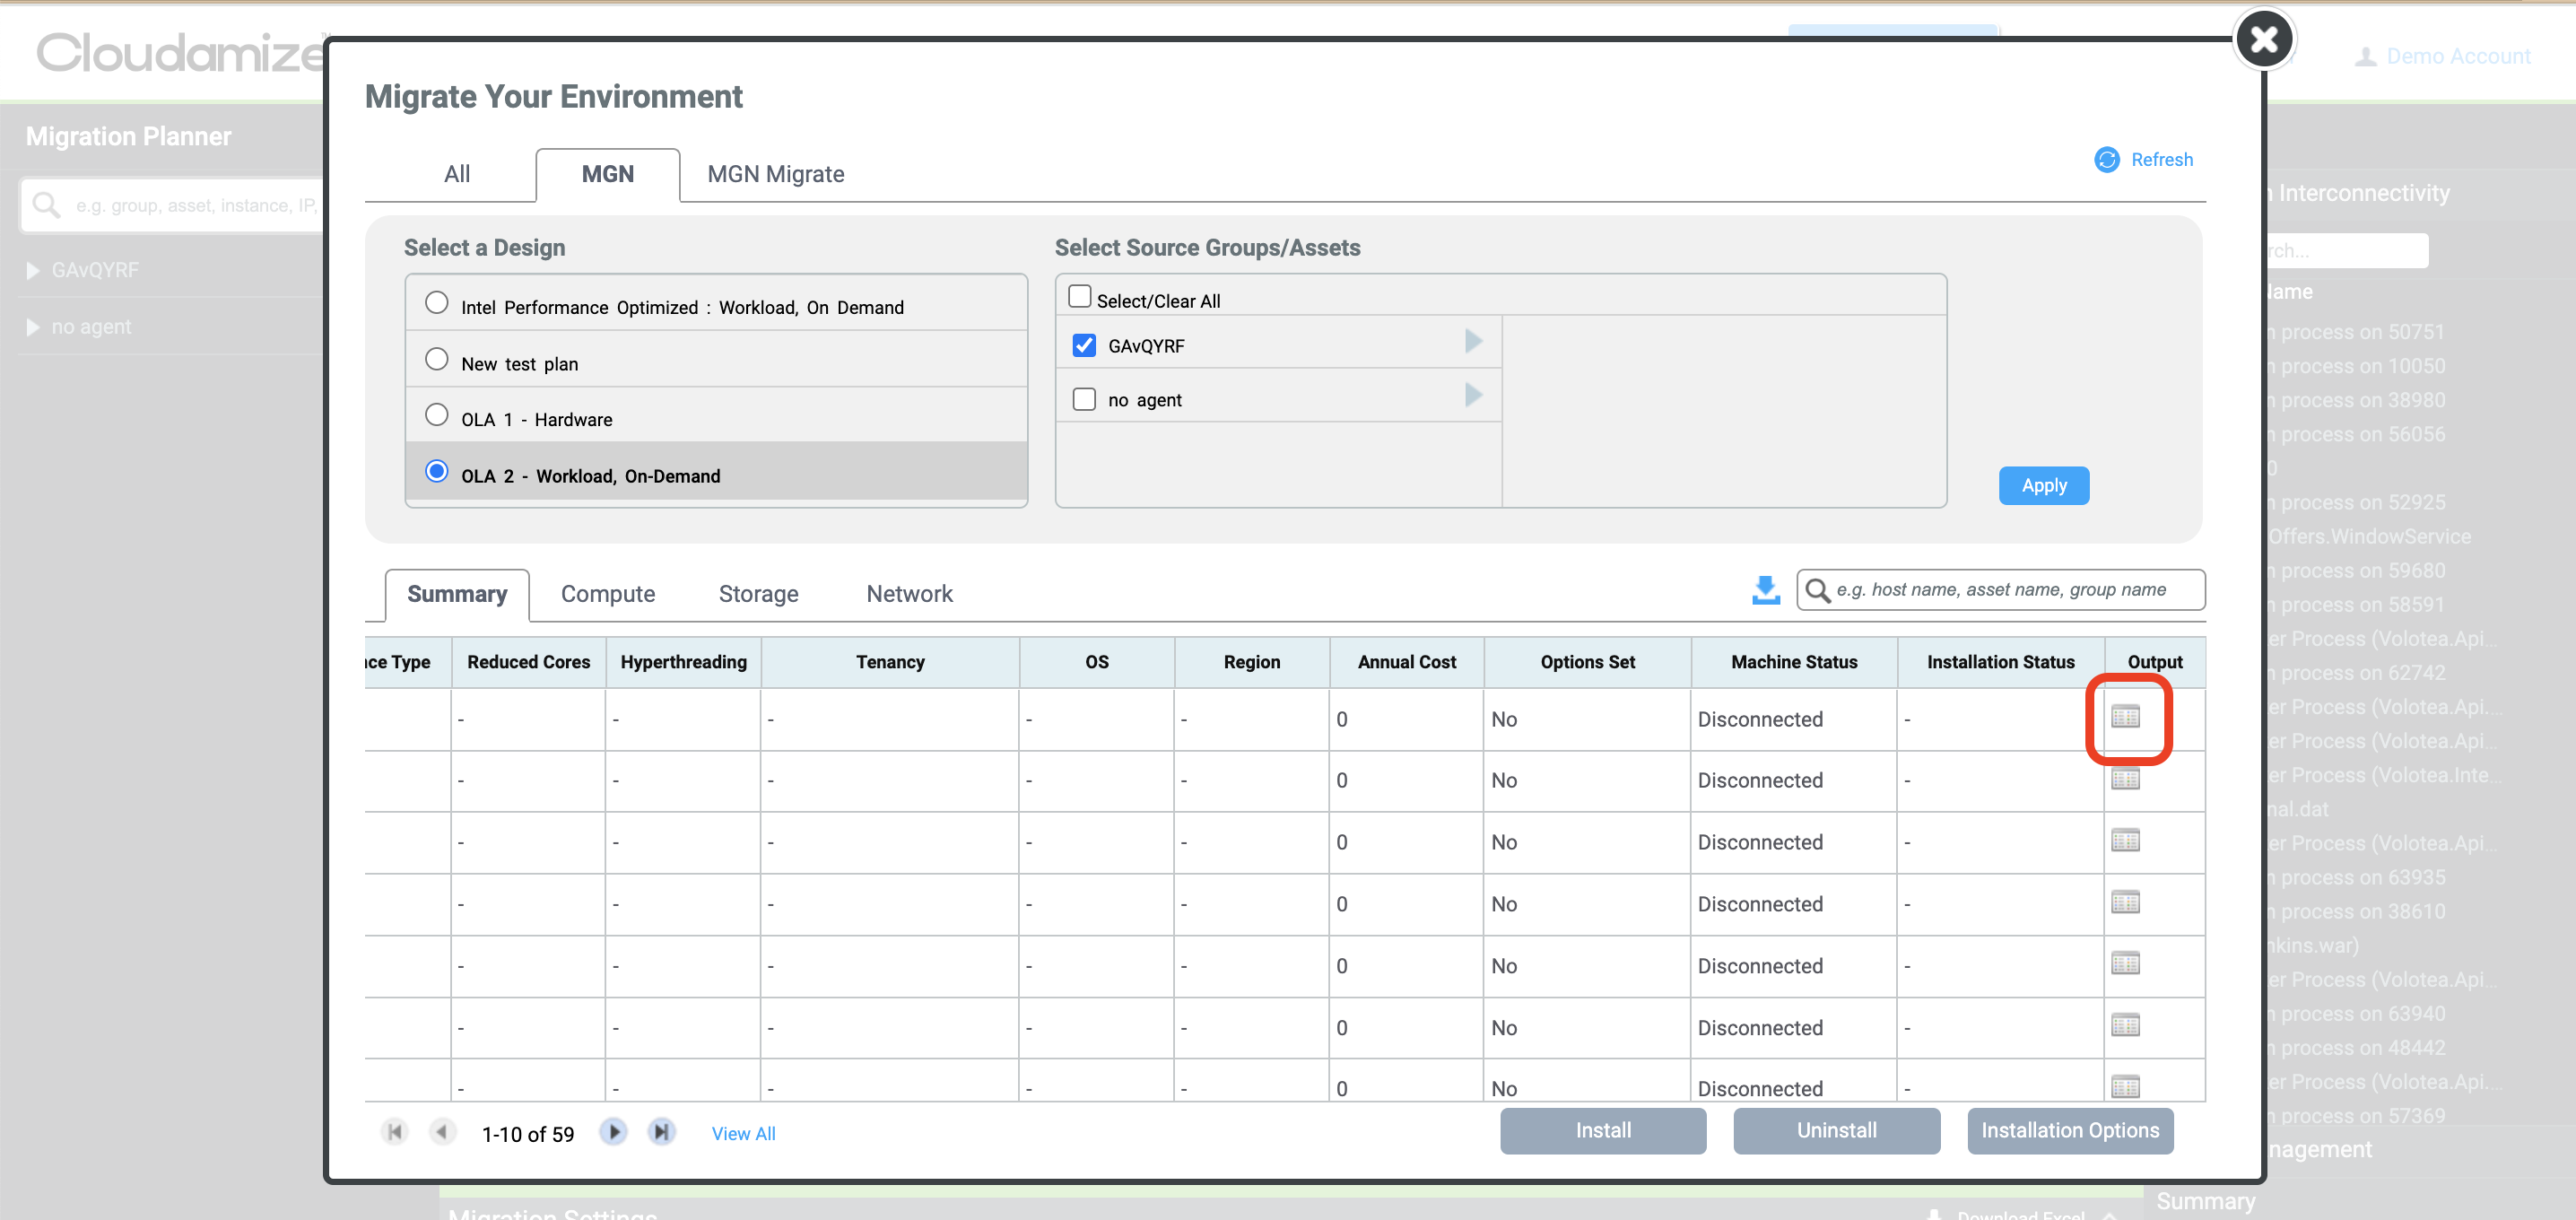Screen dimensions: 2576x1220
Task: Click the Demo Account user icon
Action: [x=2365, y=57]
